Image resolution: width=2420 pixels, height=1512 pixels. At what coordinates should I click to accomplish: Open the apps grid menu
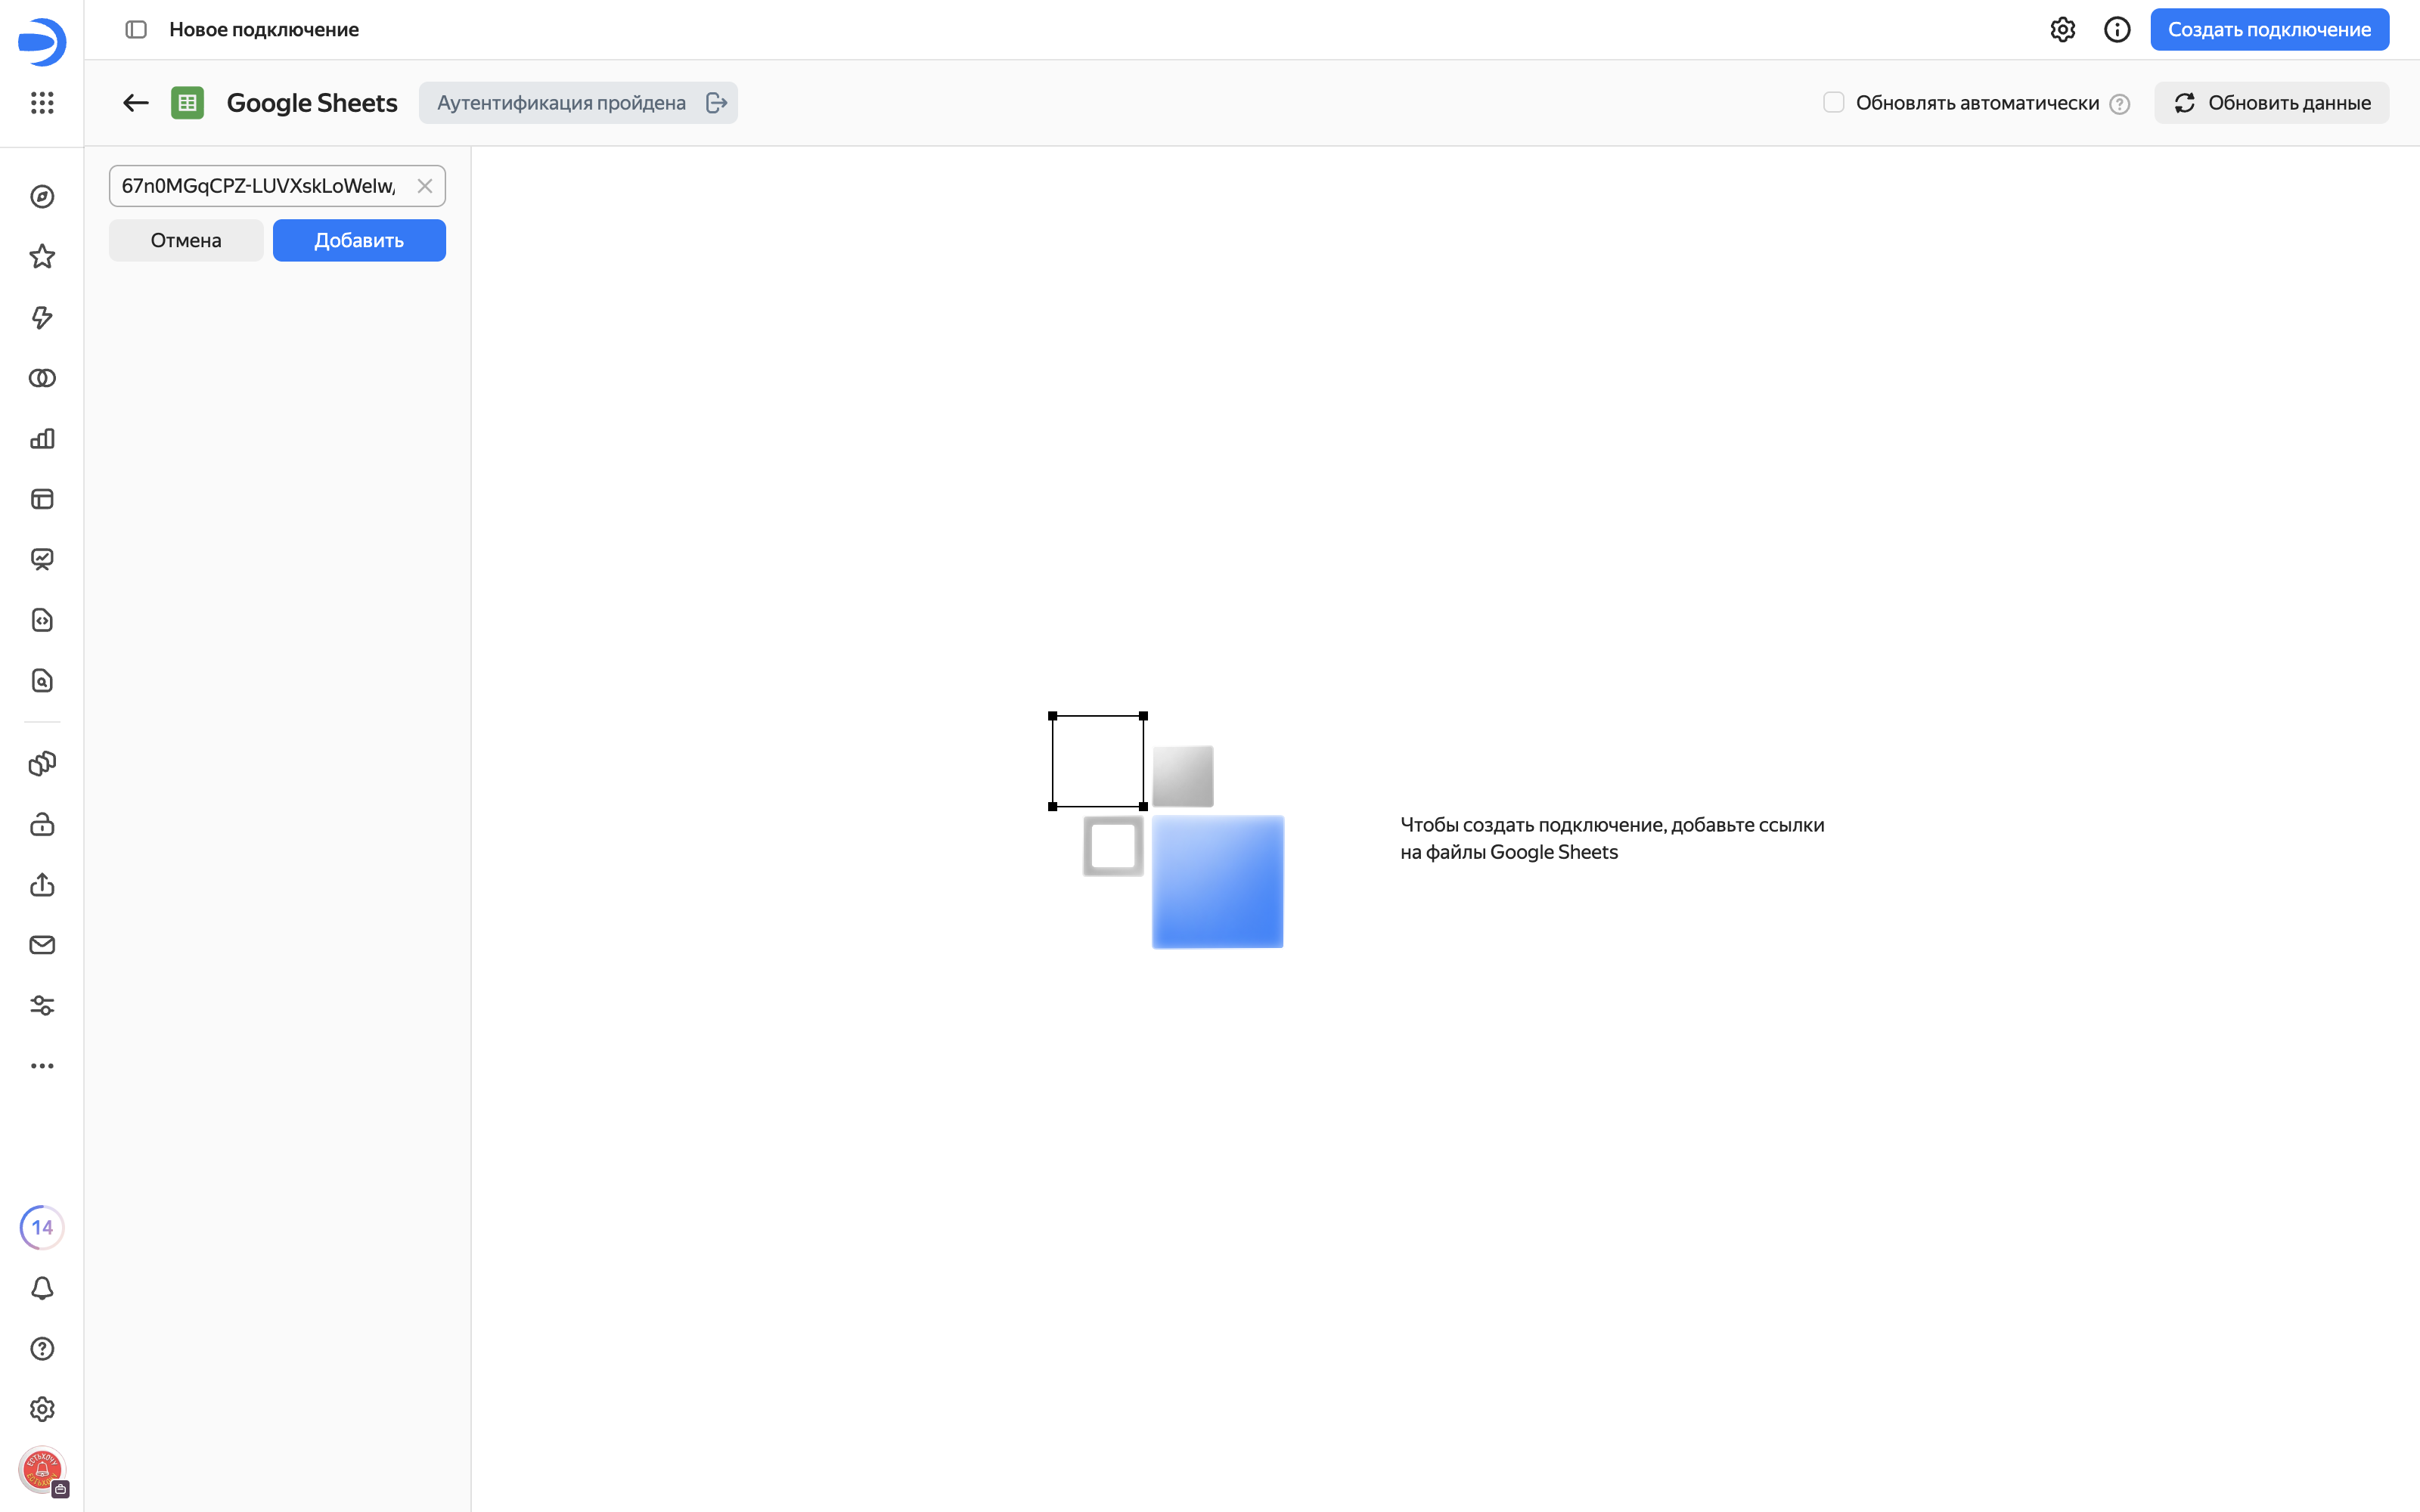42,102
